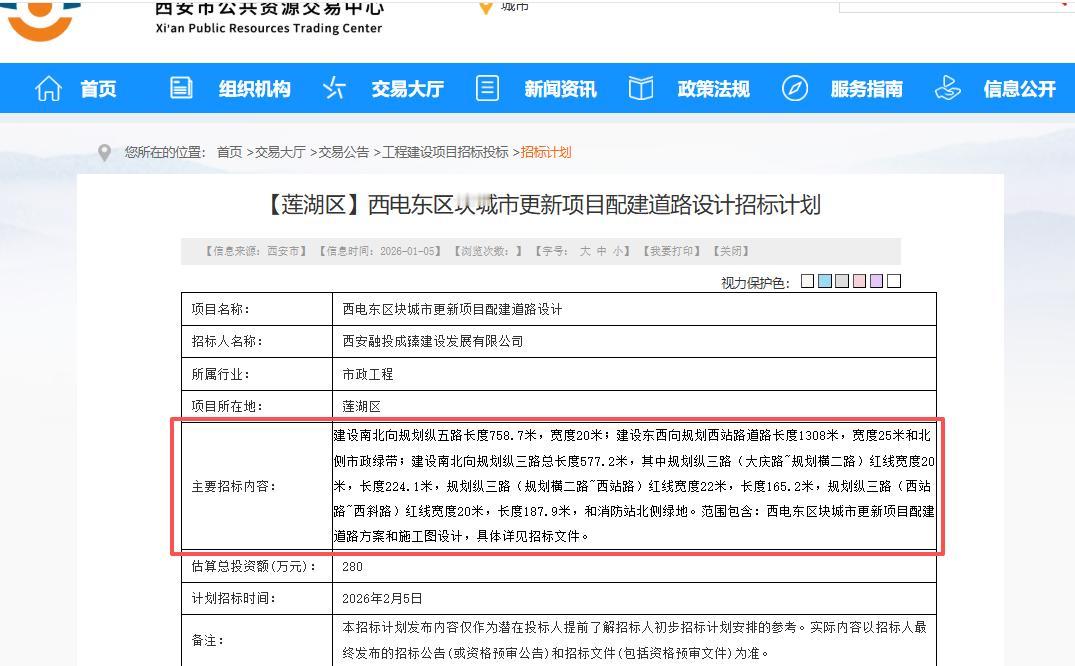Select the list icon beside 新闻资讯

click(487, 88)
